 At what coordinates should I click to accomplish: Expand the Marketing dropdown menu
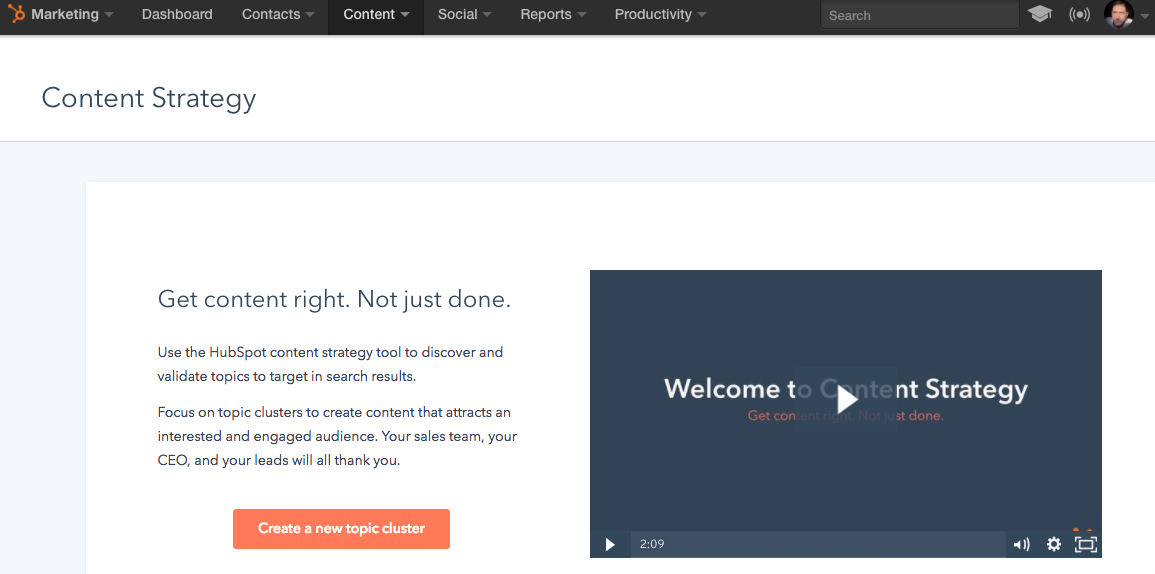point(72,15)
